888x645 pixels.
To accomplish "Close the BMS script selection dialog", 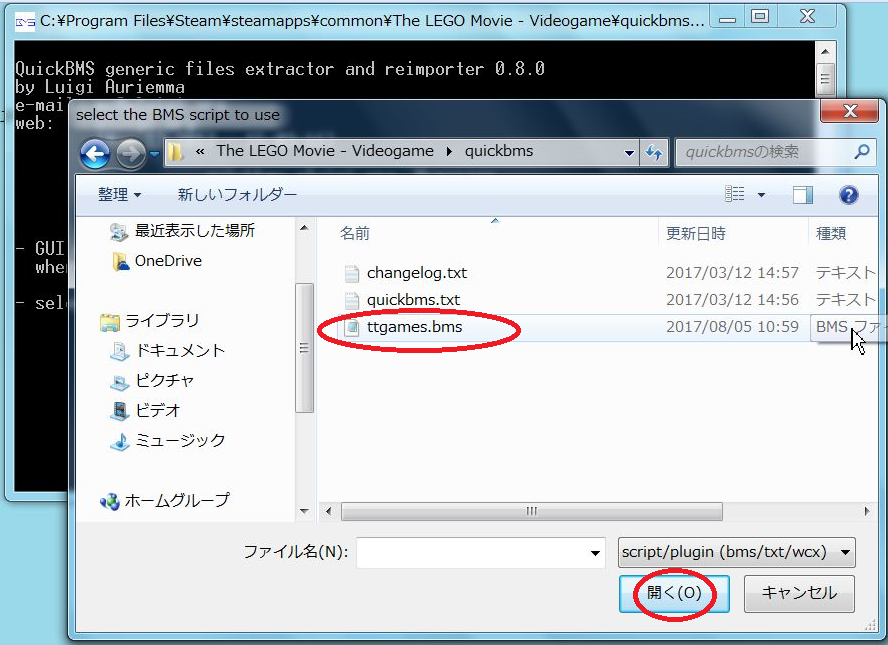I will (x=849, y=111).
